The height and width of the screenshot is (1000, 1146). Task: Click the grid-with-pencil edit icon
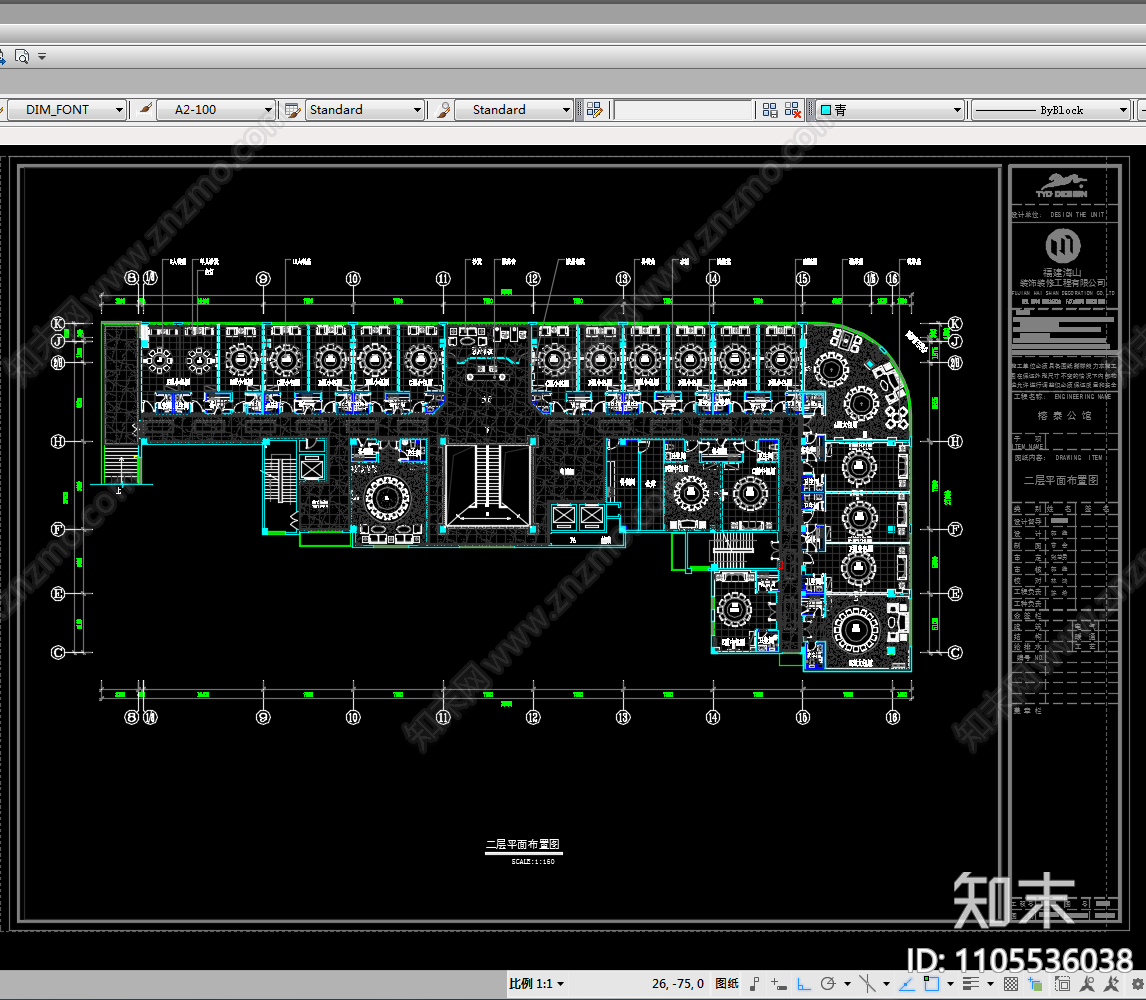594,110
